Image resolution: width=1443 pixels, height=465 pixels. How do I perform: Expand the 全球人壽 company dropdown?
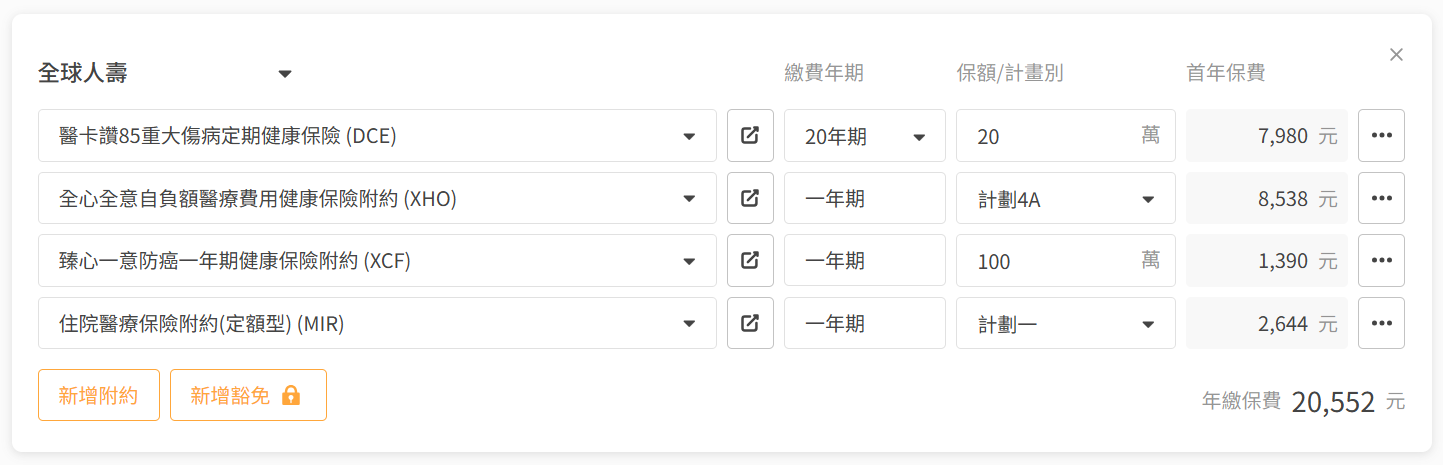point(165,74)
